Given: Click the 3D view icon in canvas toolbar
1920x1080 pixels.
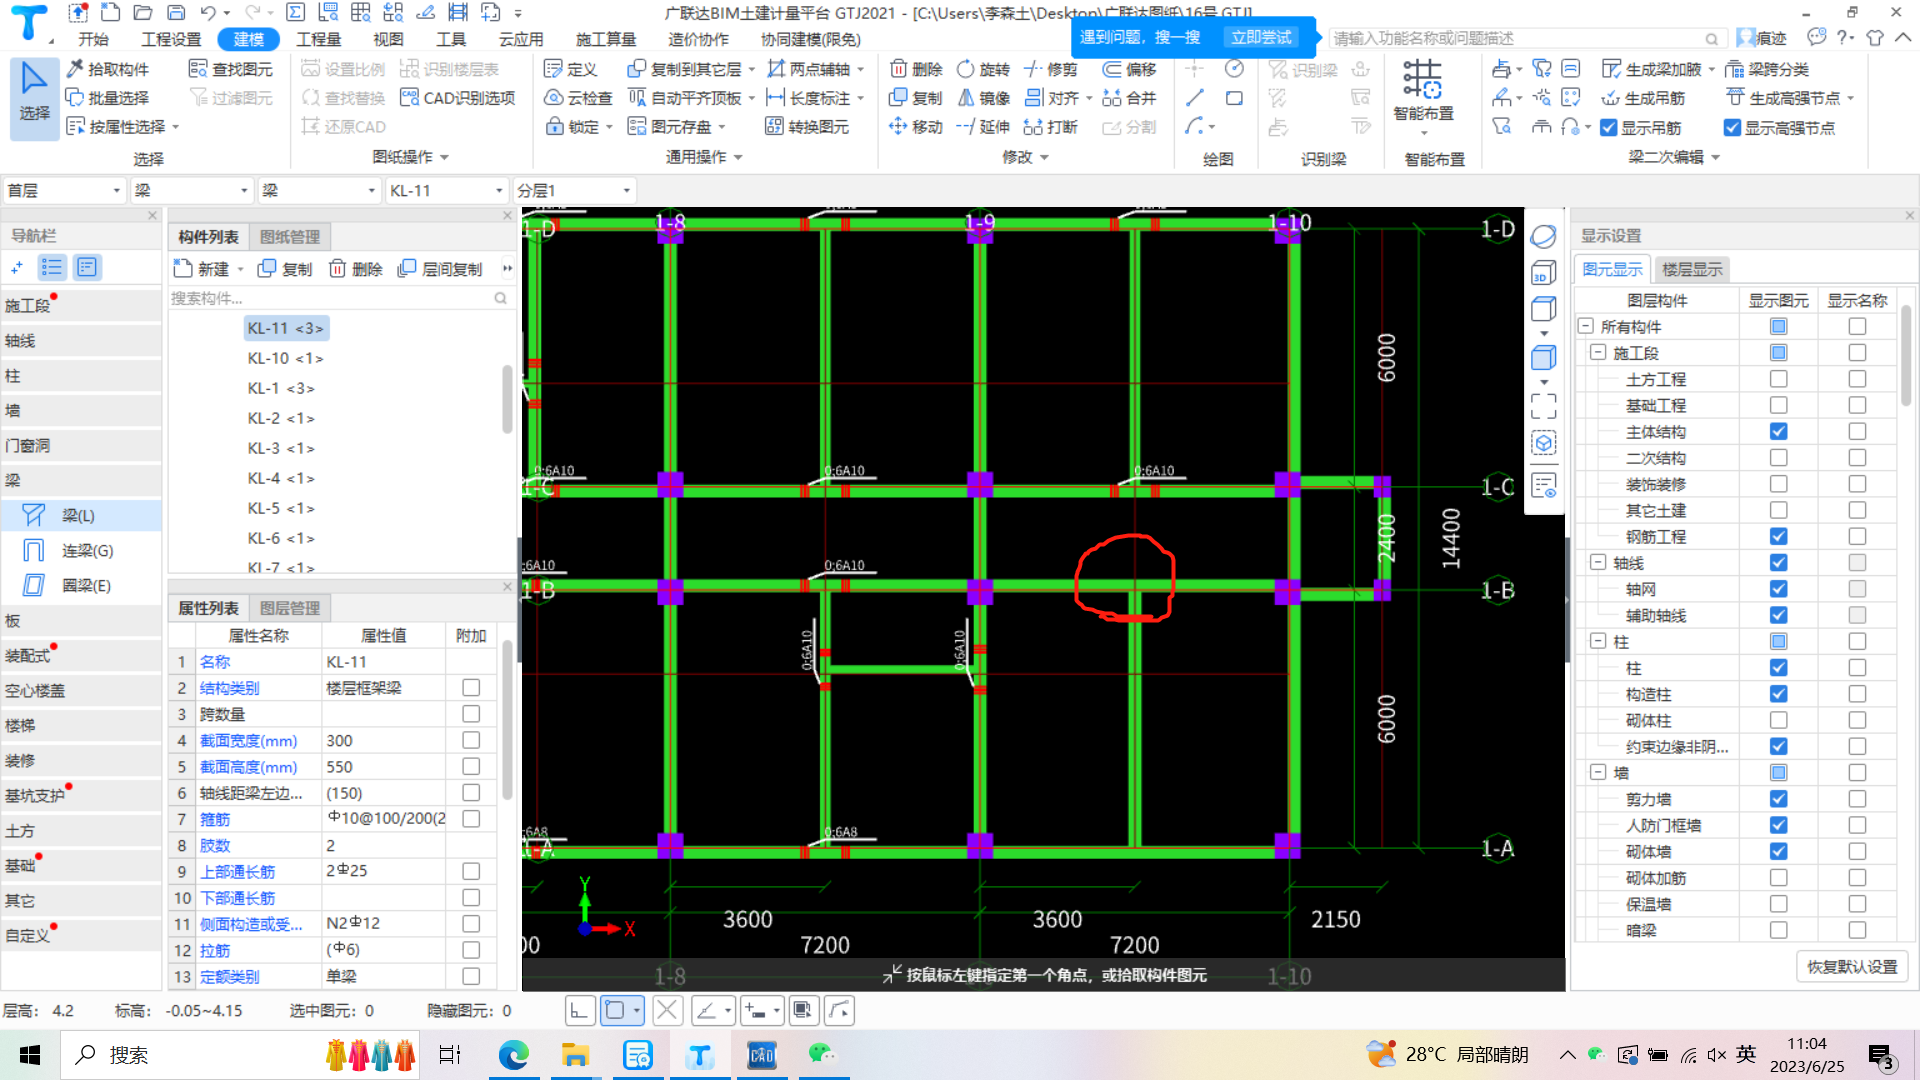Looking at the screenshot, I should point(1543,273).
